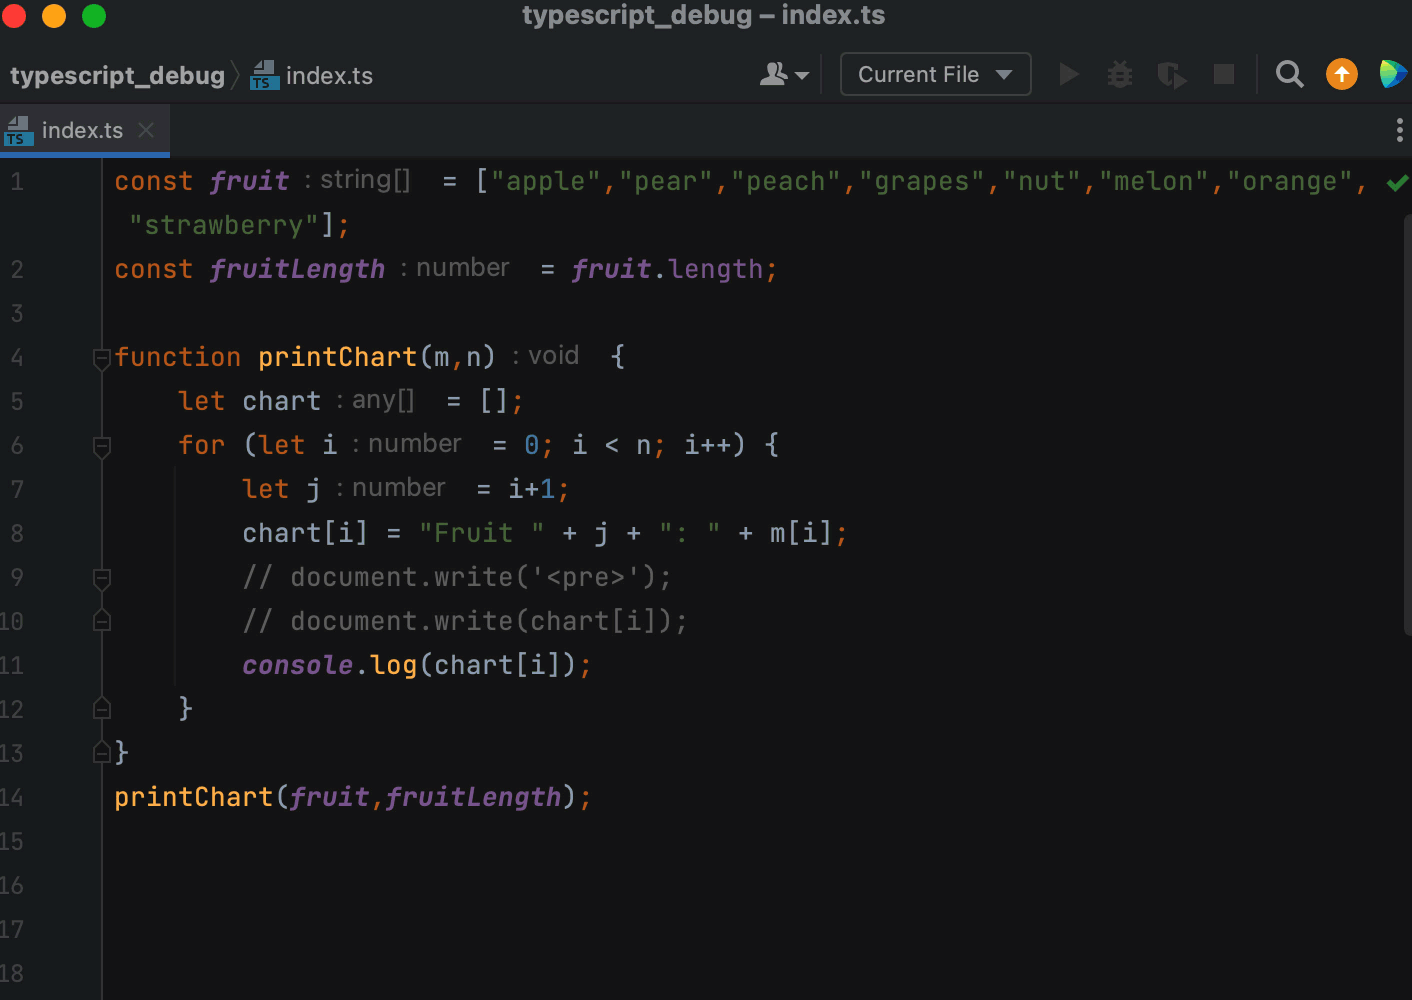Open the user account dropdown
The image size is (1412, 1000).
click(x=784, y=75)
